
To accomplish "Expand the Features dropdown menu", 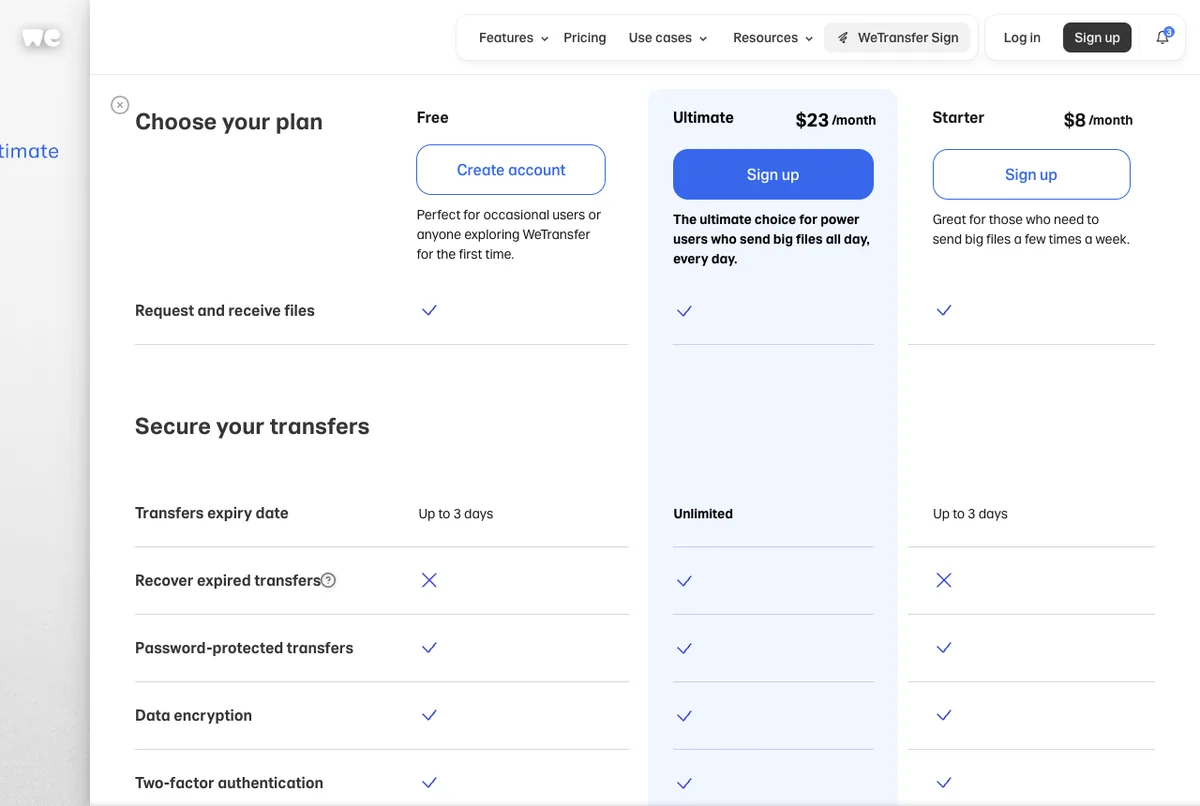I will 513,38.
